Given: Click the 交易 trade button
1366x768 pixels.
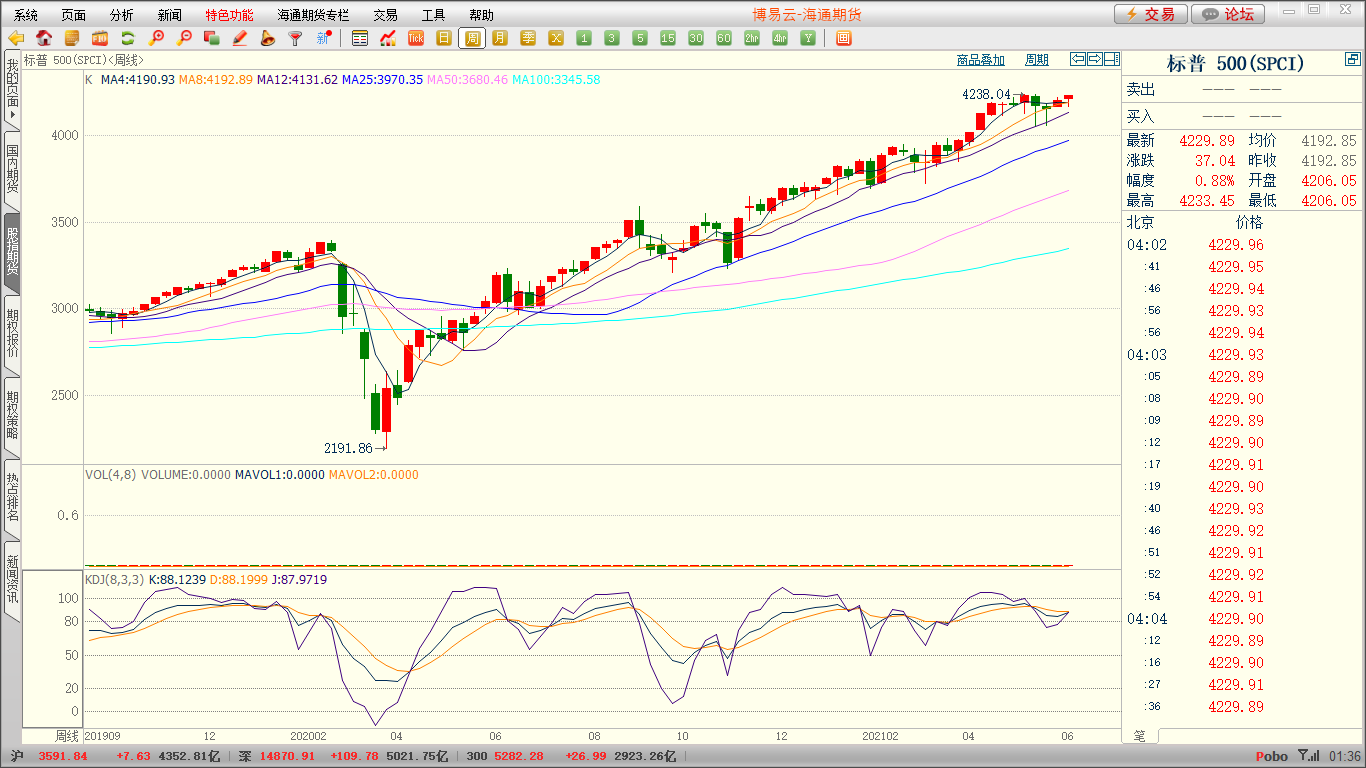Looking at the screenshot, I should pyautogui.click(x=1151, y=14).
